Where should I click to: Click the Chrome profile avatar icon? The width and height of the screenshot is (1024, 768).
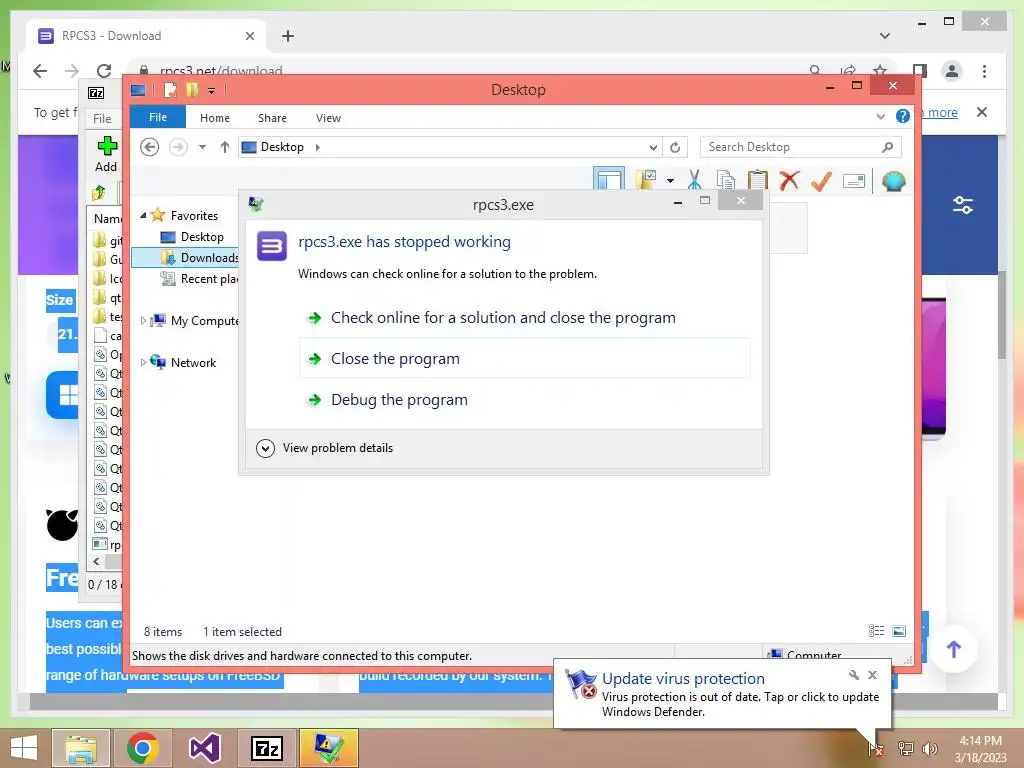[952, 71]
